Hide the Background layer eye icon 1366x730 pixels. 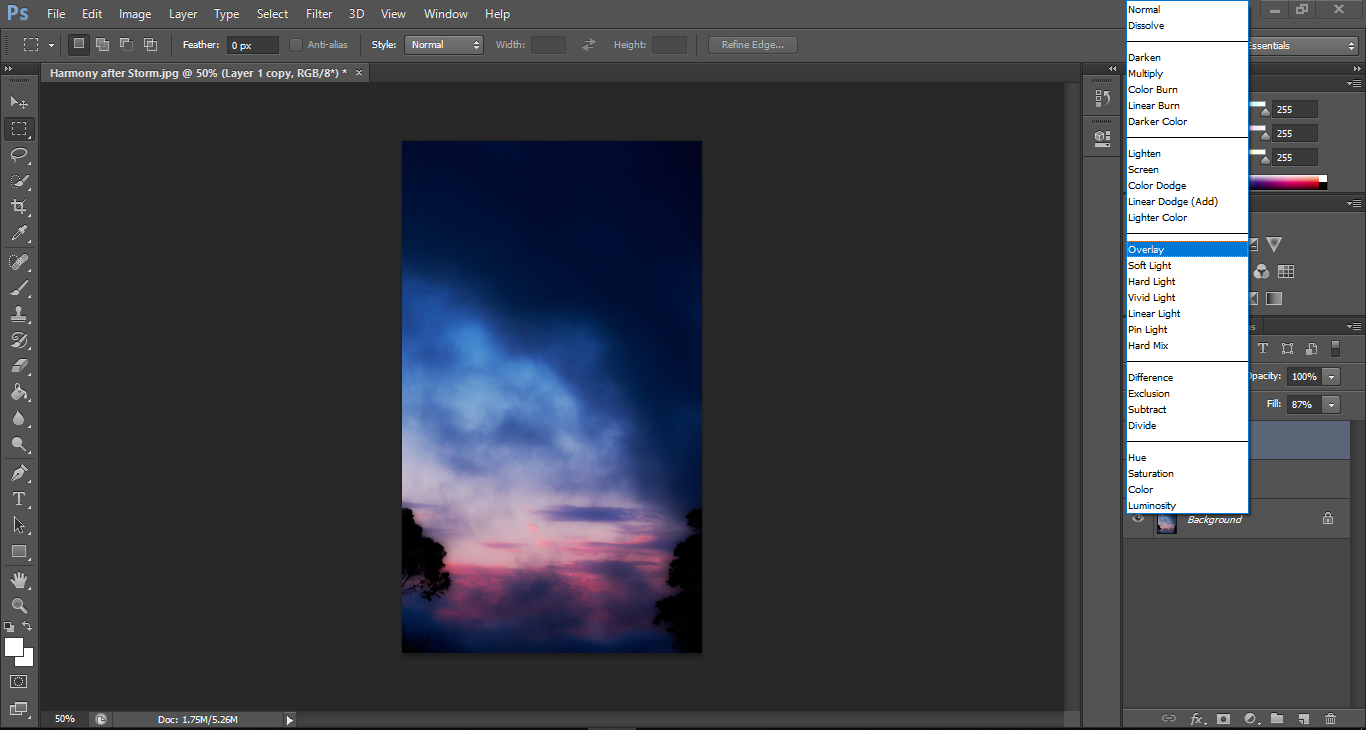tap(1137, 519)
